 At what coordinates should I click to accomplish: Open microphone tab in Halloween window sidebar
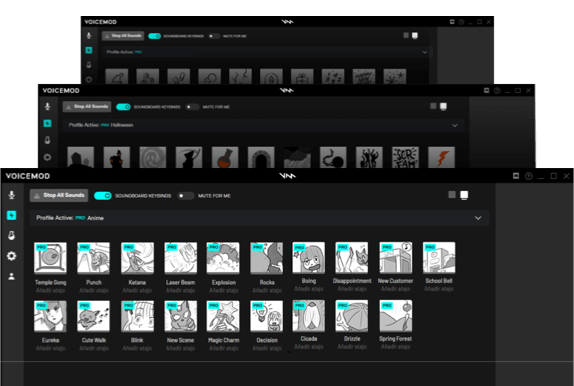point(48,107)
